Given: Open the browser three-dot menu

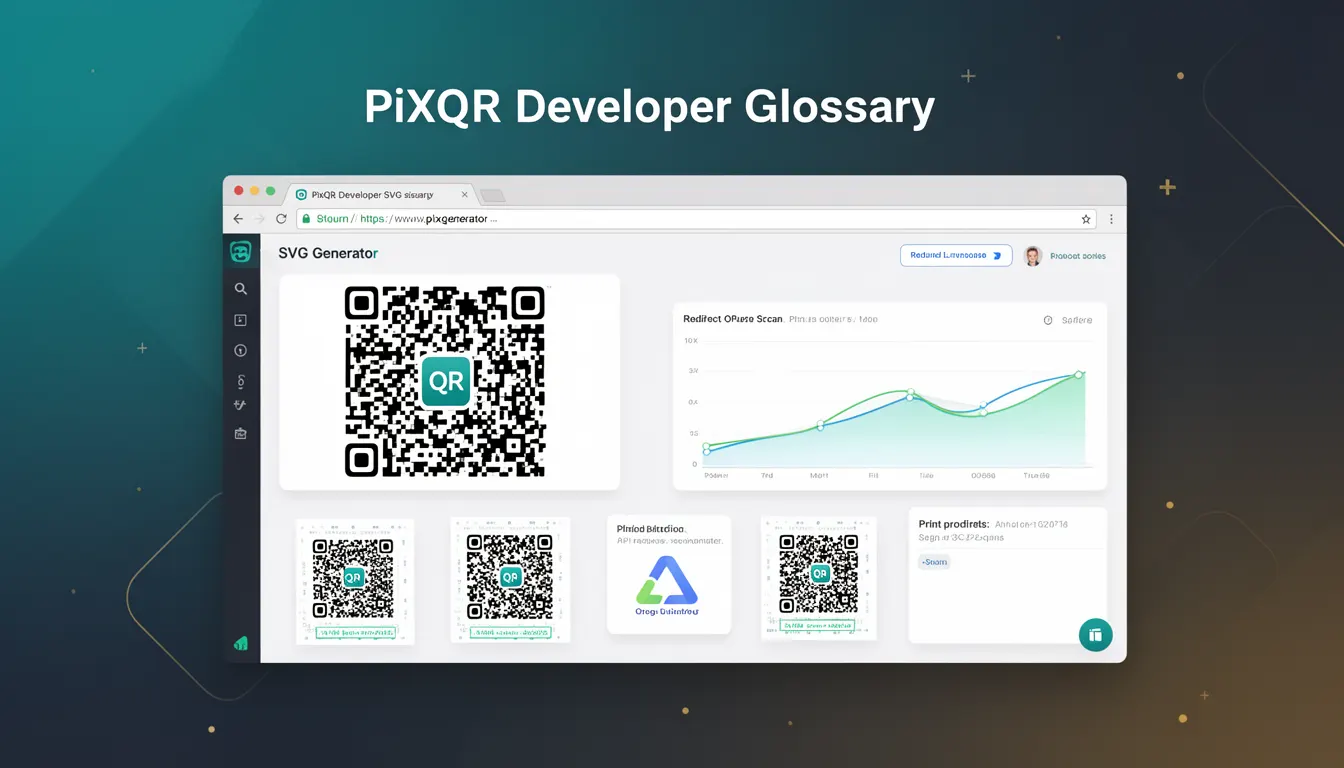Looking at the screenshot, I should coord(1111,219).
